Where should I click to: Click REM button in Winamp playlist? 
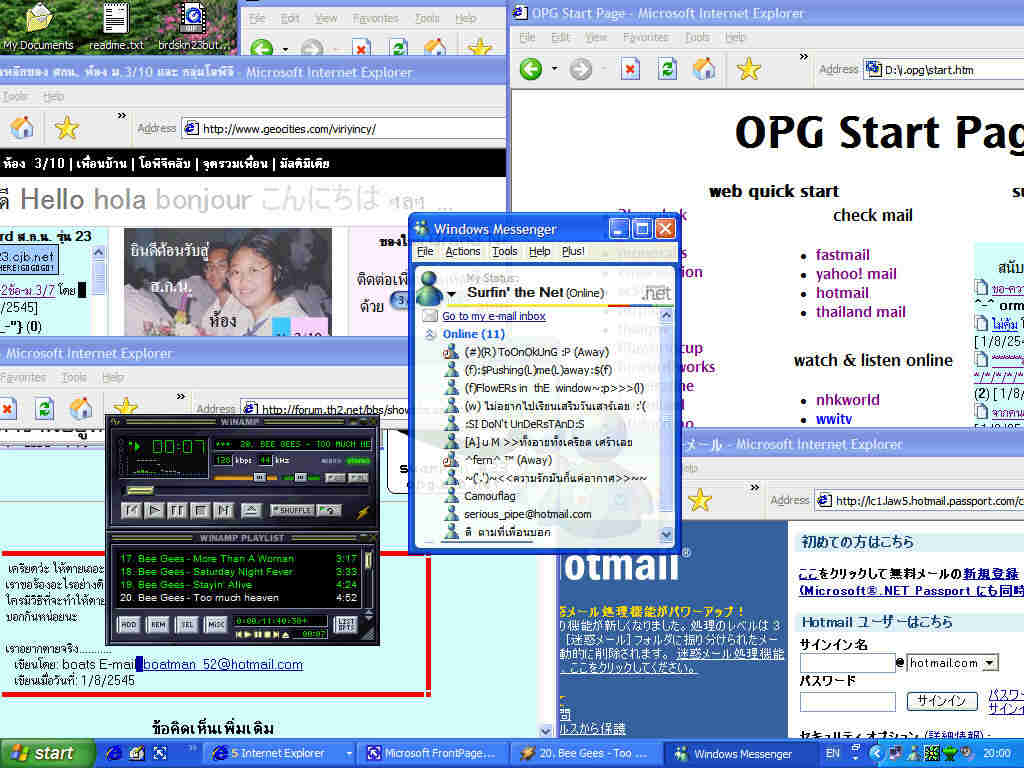158,624
